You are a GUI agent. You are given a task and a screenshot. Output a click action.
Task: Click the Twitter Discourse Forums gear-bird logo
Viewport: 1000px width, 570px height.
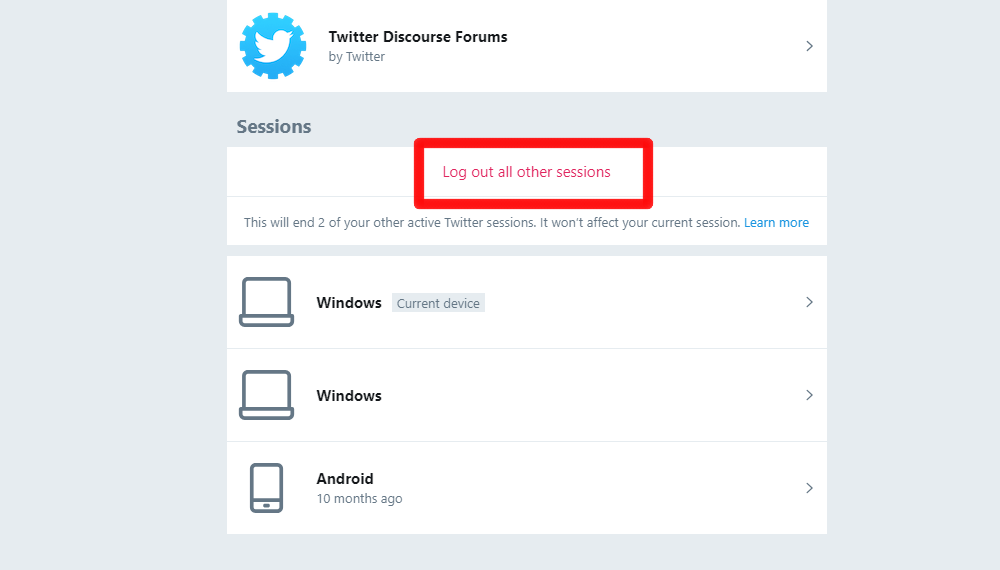[273, 46]
